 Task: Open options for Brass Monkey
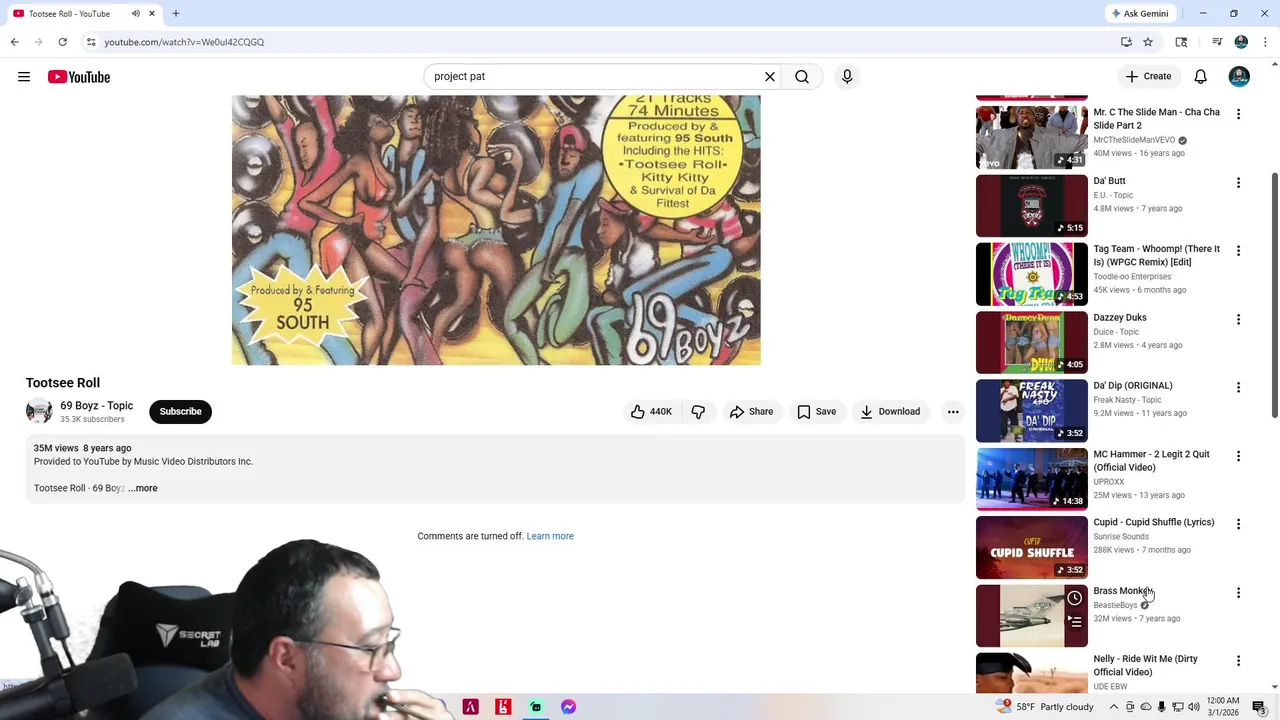[x=1238, y=593]
